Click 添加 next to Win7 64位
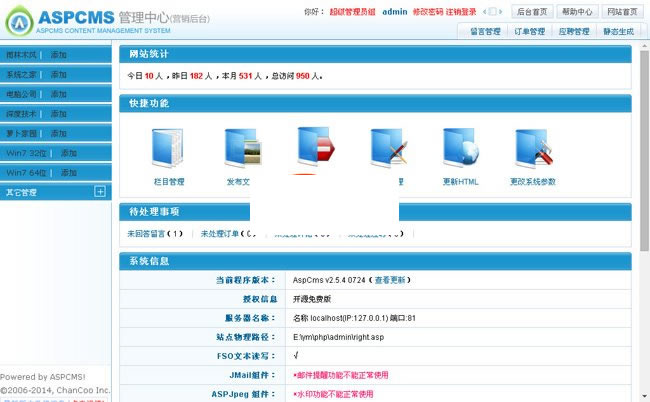Viewport: 650px width, 402px height. (x=69, y=172)
